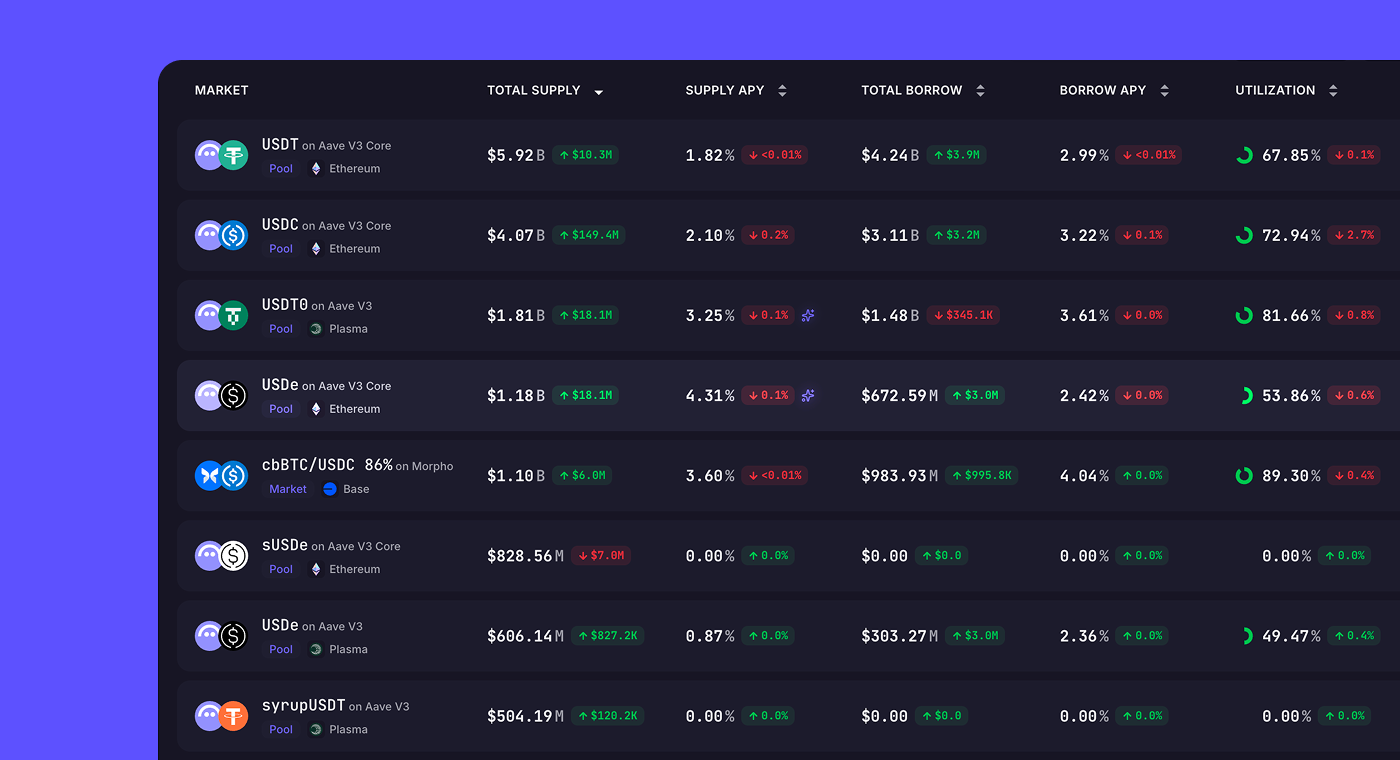Viewport: 1400px width, 760px height.
Task: Click the green $10.3M change badge on USDT supply
Action: coord(587,155)
